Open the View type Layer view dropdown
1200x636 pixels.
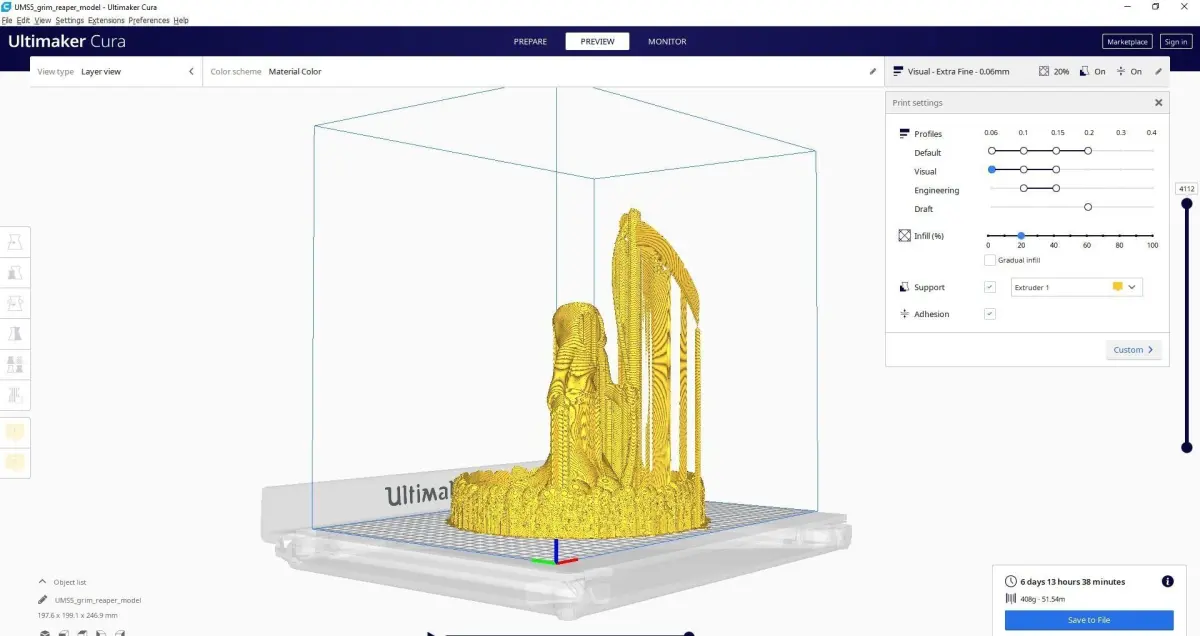point(116,72)
